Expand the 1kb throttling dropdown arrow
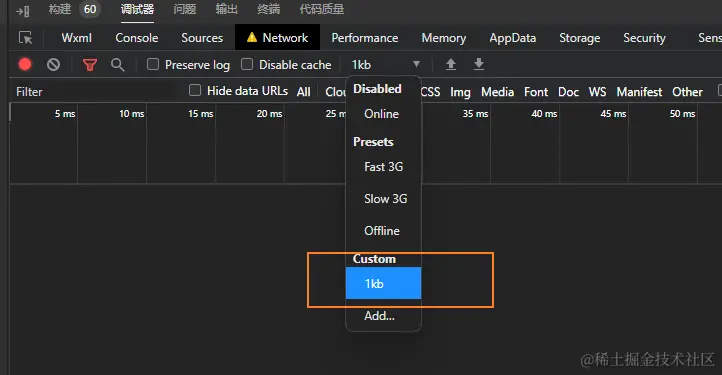The image size is (722, 375). [x=416, y=64]
